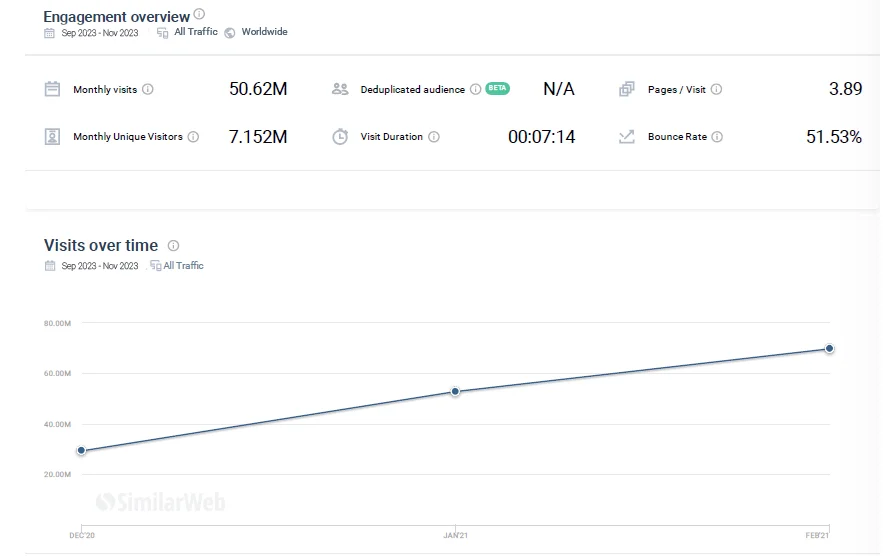Click the 50.62M monthly visits value
Viewport: 891px width, 556px height.
pyautogui.click(x=258, y=89)
